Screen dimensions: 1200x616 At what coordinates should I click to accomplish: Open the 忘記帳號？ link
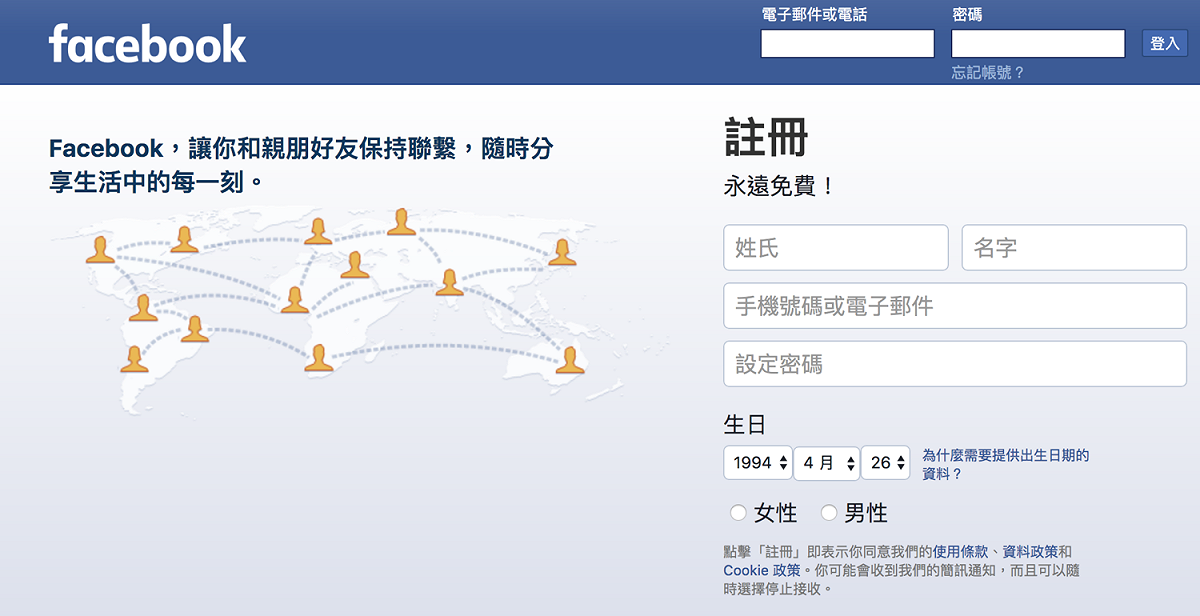click(988, 73)
